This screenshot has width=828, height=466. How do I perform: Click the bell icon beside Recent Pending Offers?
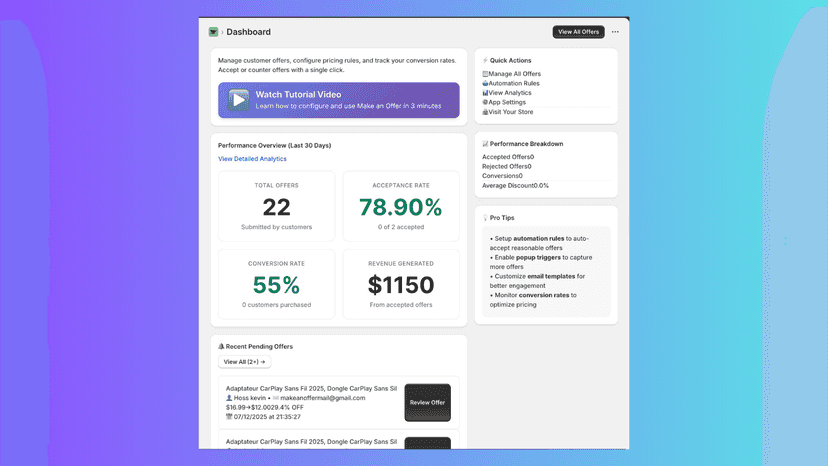pos(221,347)
